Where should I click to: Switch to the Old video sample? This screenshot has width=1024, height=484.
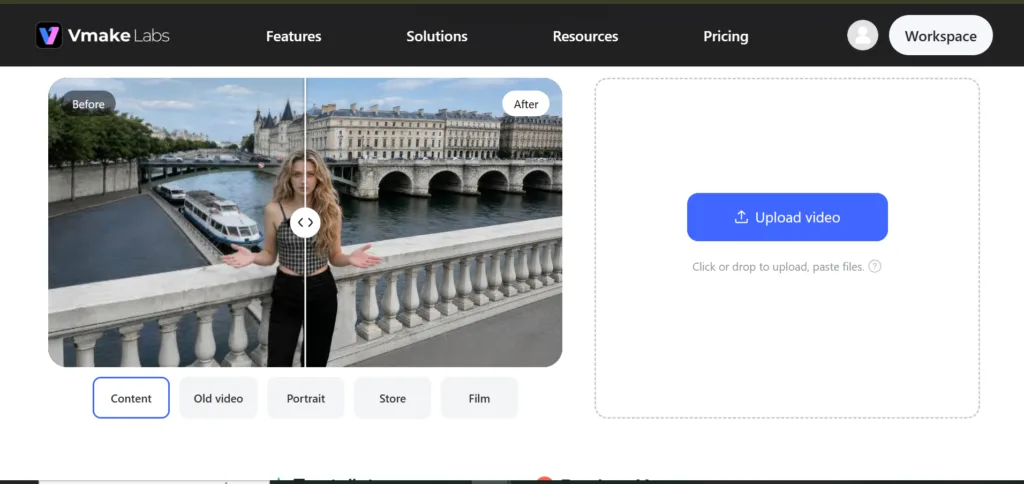pyautogui.click(x=218, y=398)
